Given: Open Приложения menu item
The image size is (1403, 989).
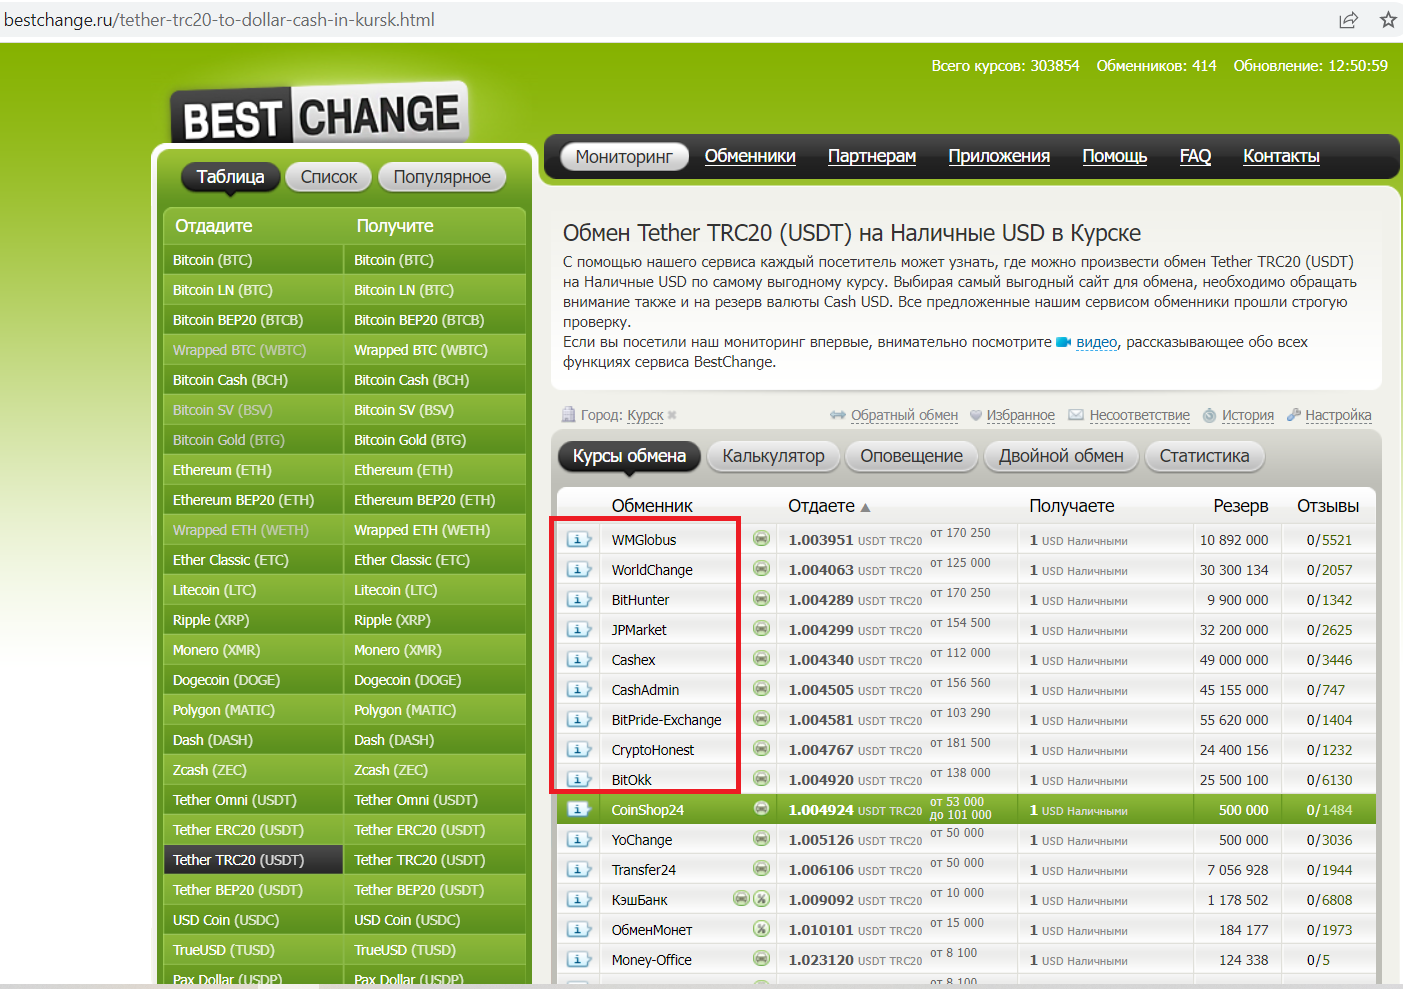Looking at the screenshot, I should [x=999, y=156].
